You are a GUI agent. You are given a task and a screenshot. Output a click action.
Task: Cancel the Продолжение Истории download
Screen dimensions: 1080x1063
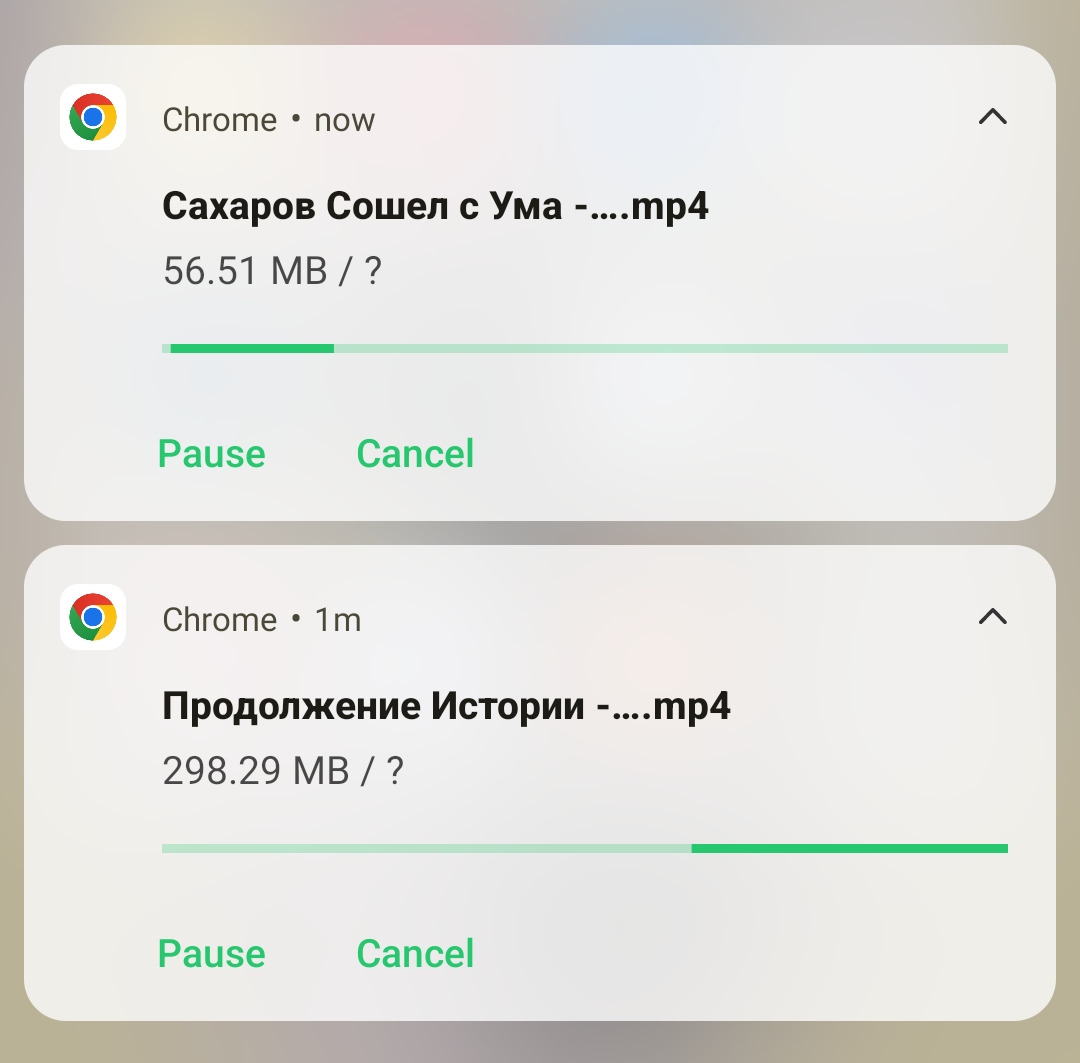click(415, 954)
